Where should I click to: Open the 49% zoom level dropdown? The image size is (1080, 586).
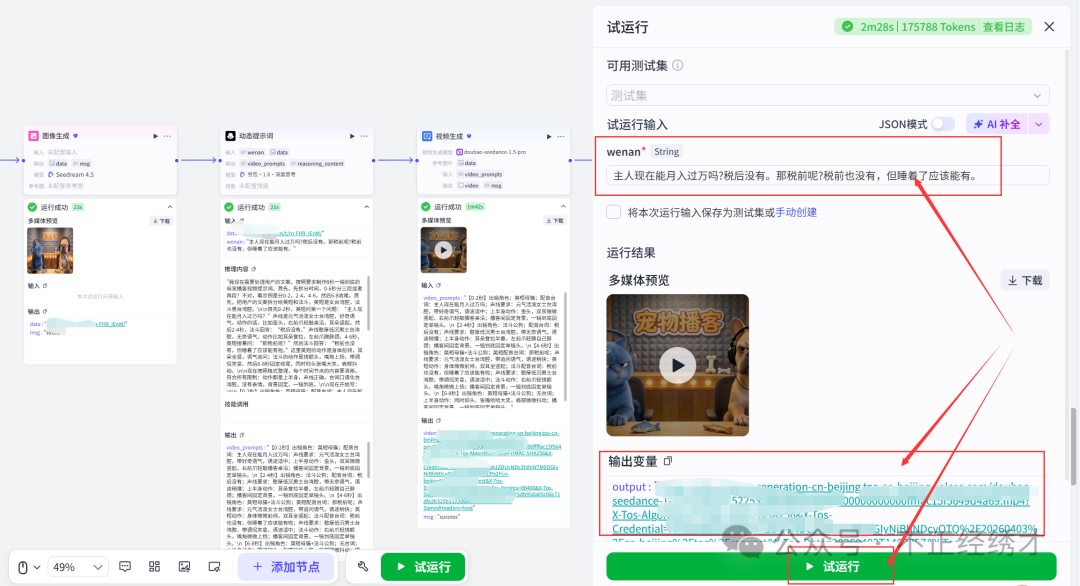pyautogui.click(x=79, y=566)
